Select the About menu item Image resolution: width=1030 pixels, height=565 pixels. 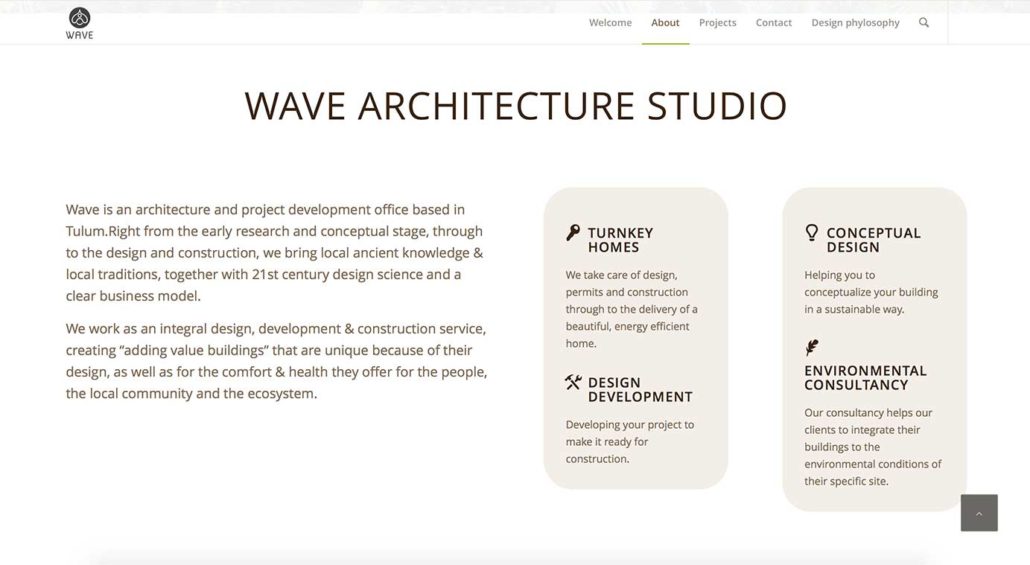pyautogui.click(x=665, y=22)
